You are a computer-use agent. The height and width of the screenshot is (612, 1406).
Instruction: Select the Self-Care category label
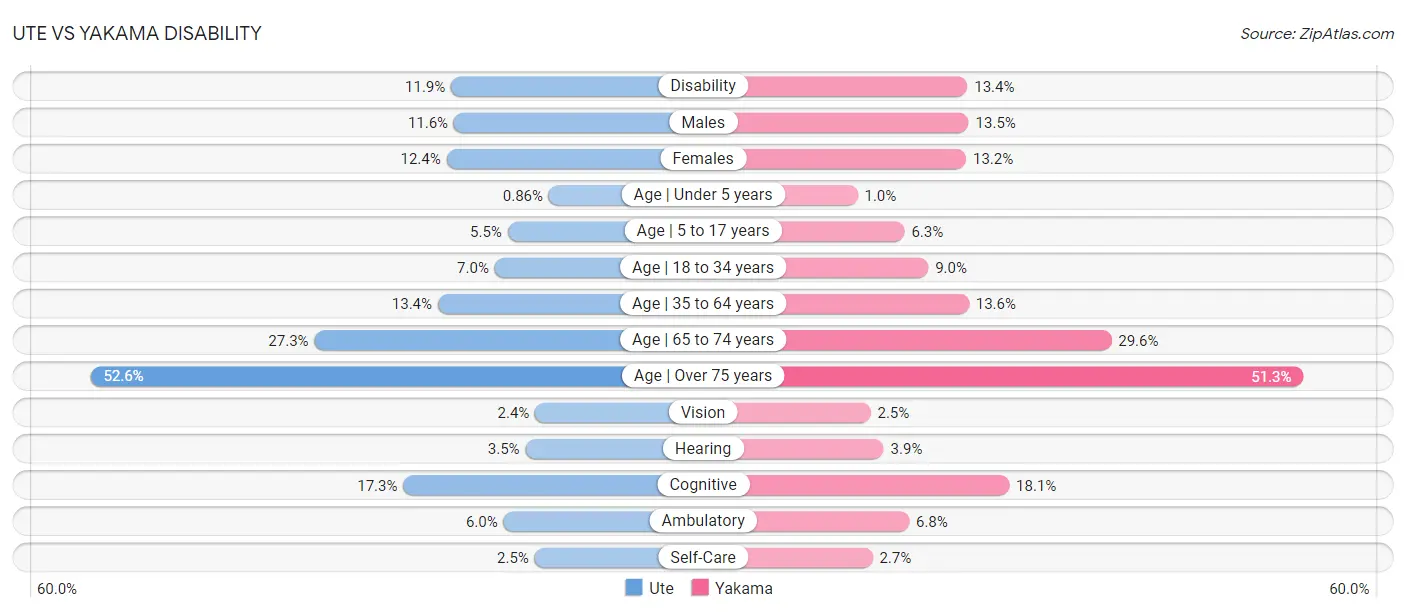click(703, 557)
